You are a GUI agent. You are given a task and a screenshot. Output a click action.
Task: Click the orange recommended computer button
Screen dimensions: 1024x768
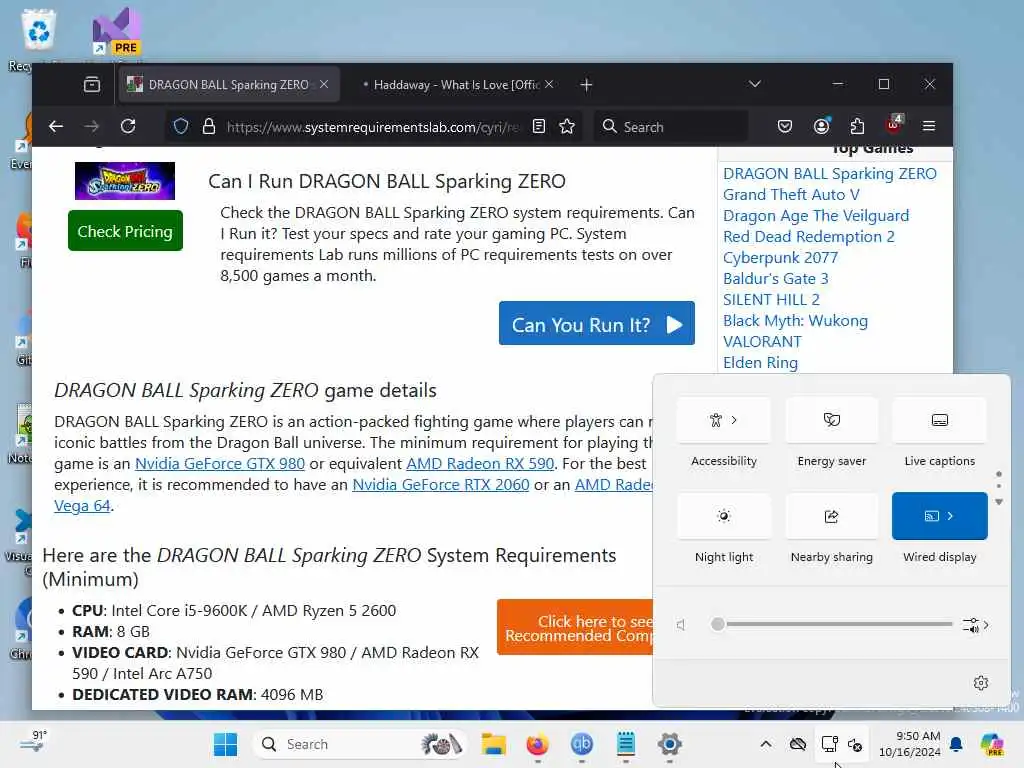tap(575, 627)
